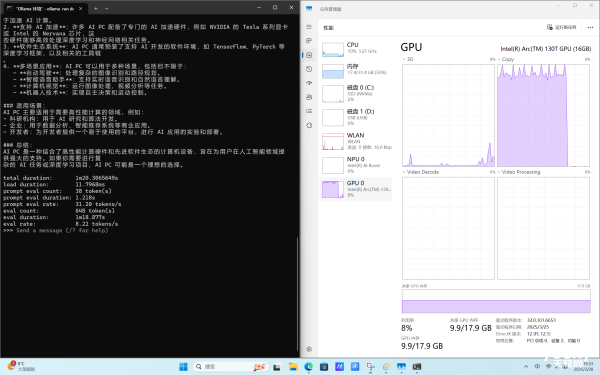600x375 pixels.
Task: Close the Ollama terminal tab
Action: 81,8
